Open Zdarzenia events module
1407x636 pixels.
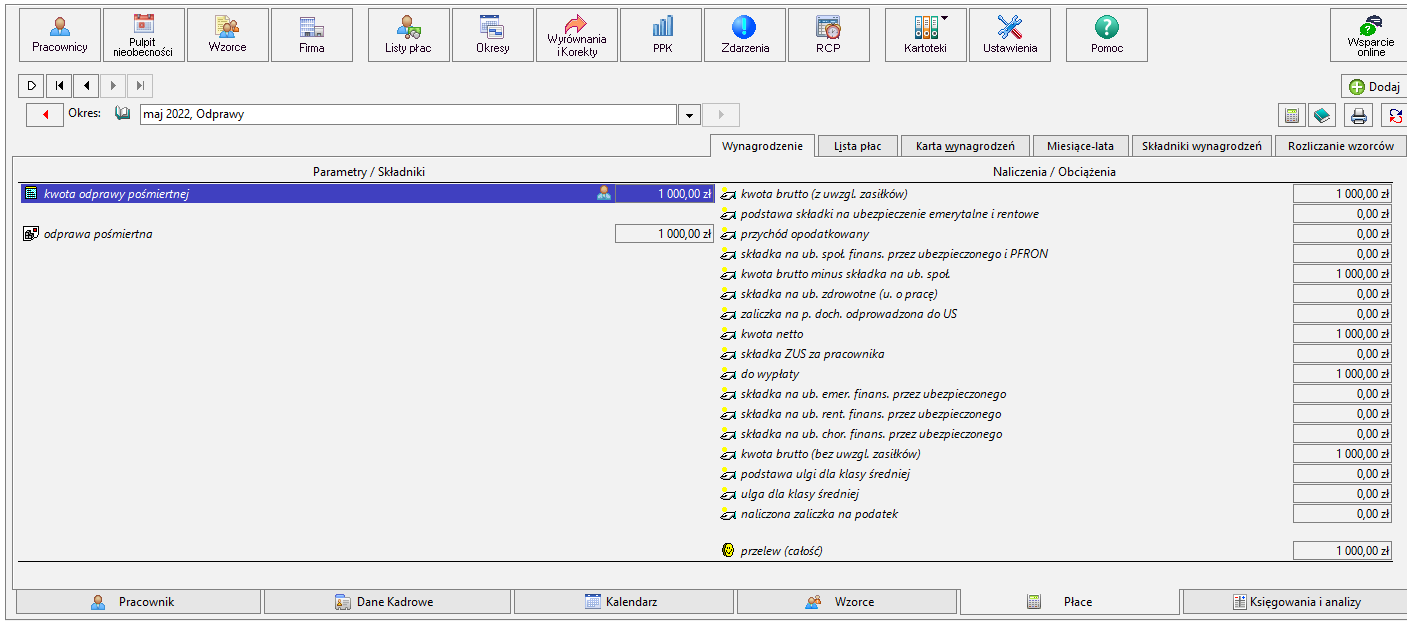[745, 35]
